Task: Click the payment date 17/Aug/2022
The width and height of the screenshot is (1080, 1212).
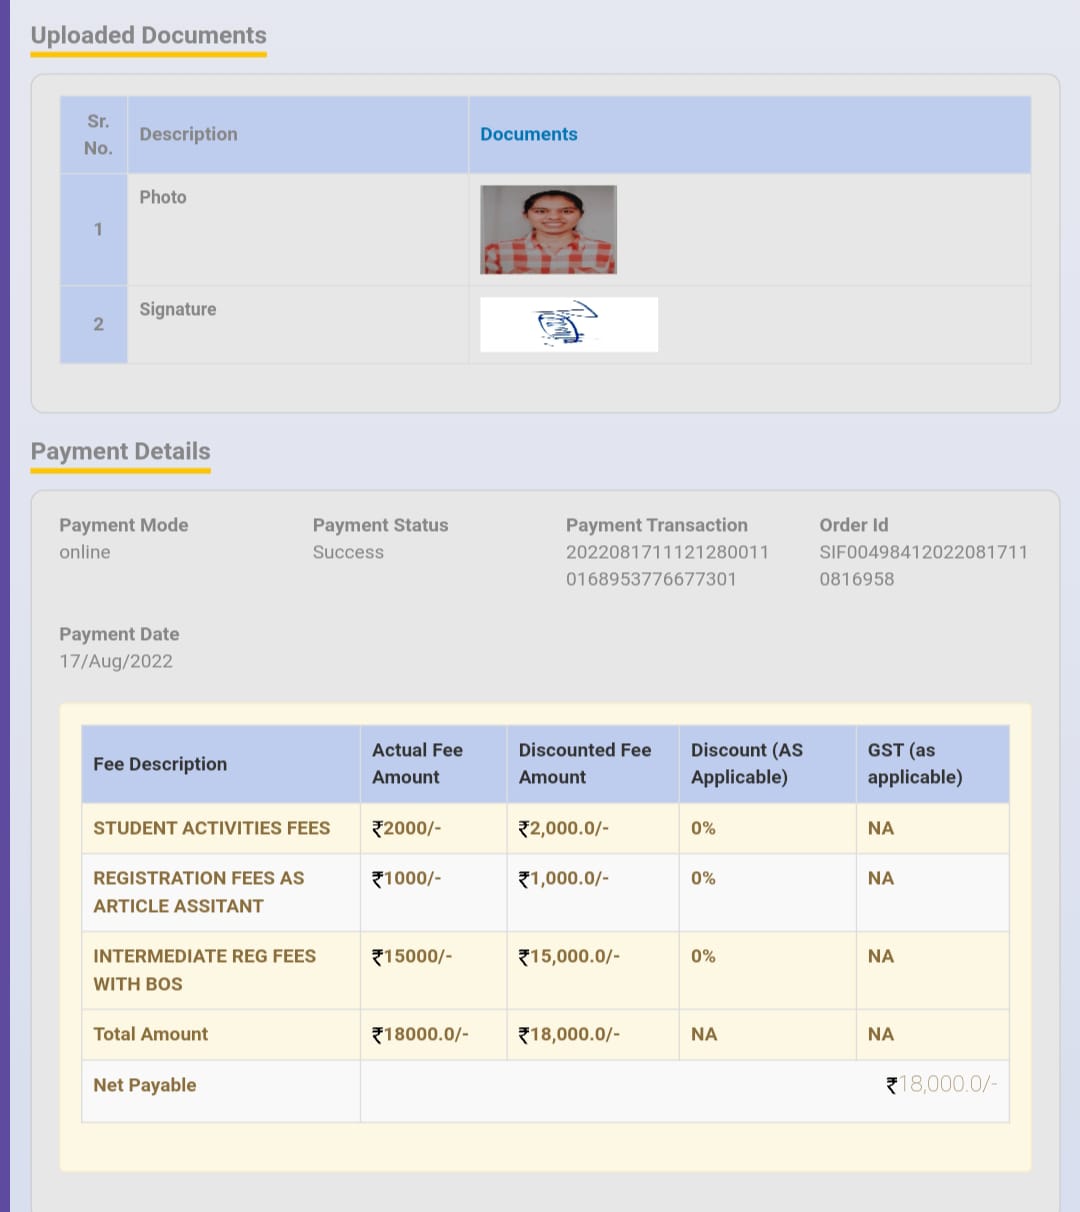Action: pyautogui.click(x=116, y=661)
